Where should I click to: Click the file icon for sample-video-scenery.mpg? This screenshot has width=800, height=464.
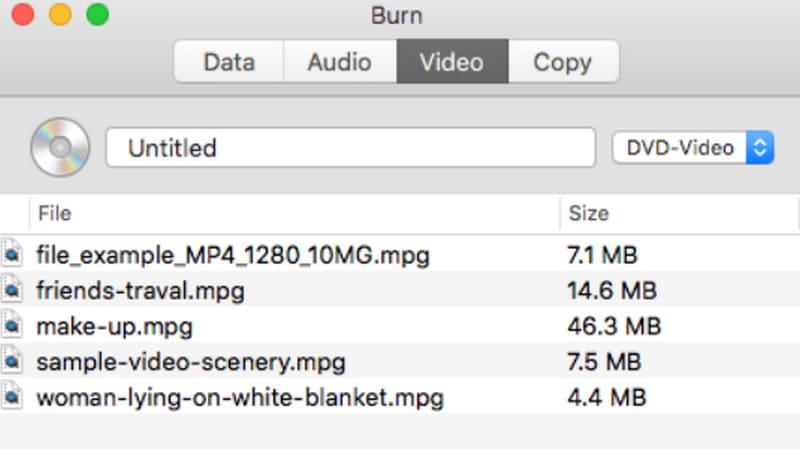coord(12,360)
